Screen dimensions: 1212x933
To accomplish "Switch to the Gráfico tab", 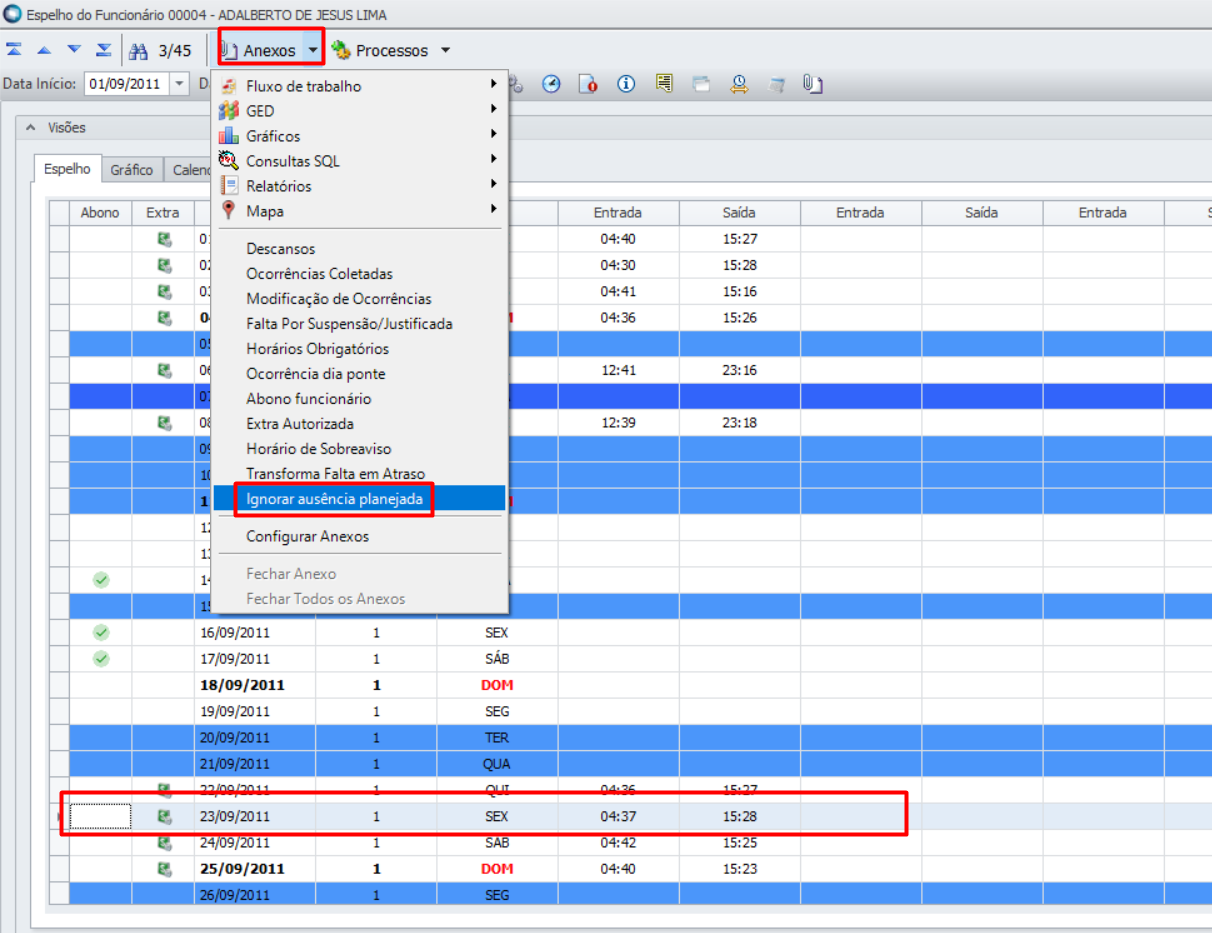I will 132,170.
